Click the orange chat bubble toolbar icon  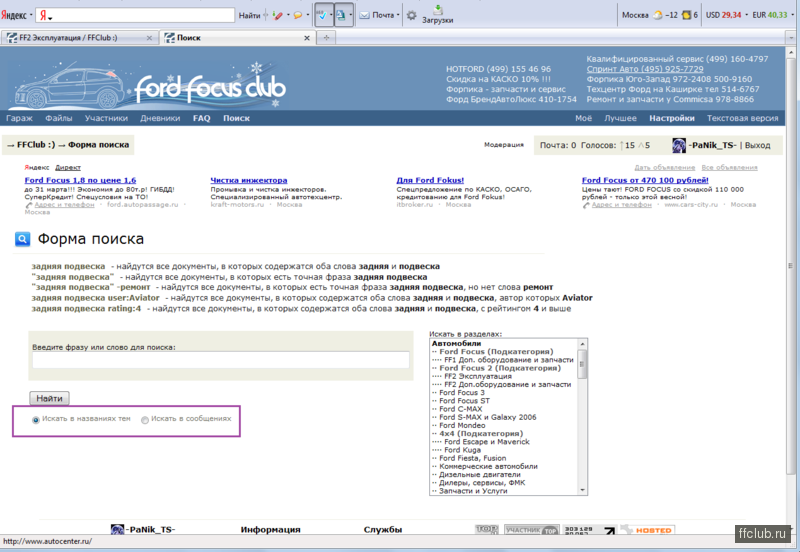(x=298, y=15)
